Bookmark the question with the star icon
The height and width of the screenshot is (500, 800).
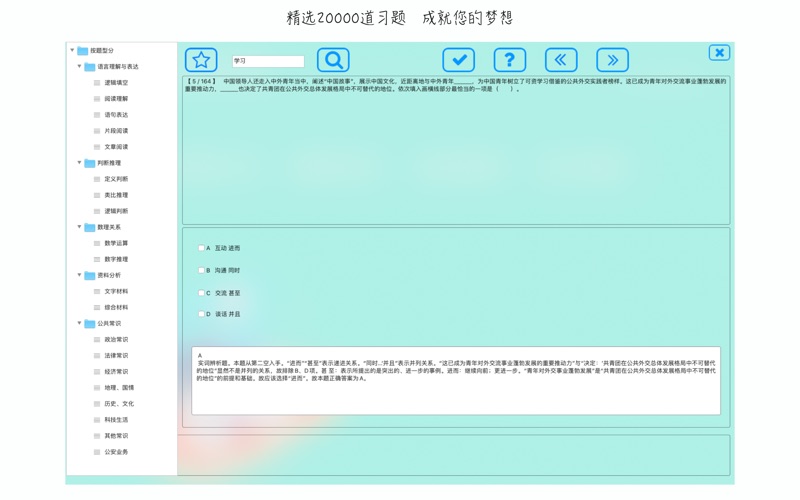[201, 60]
